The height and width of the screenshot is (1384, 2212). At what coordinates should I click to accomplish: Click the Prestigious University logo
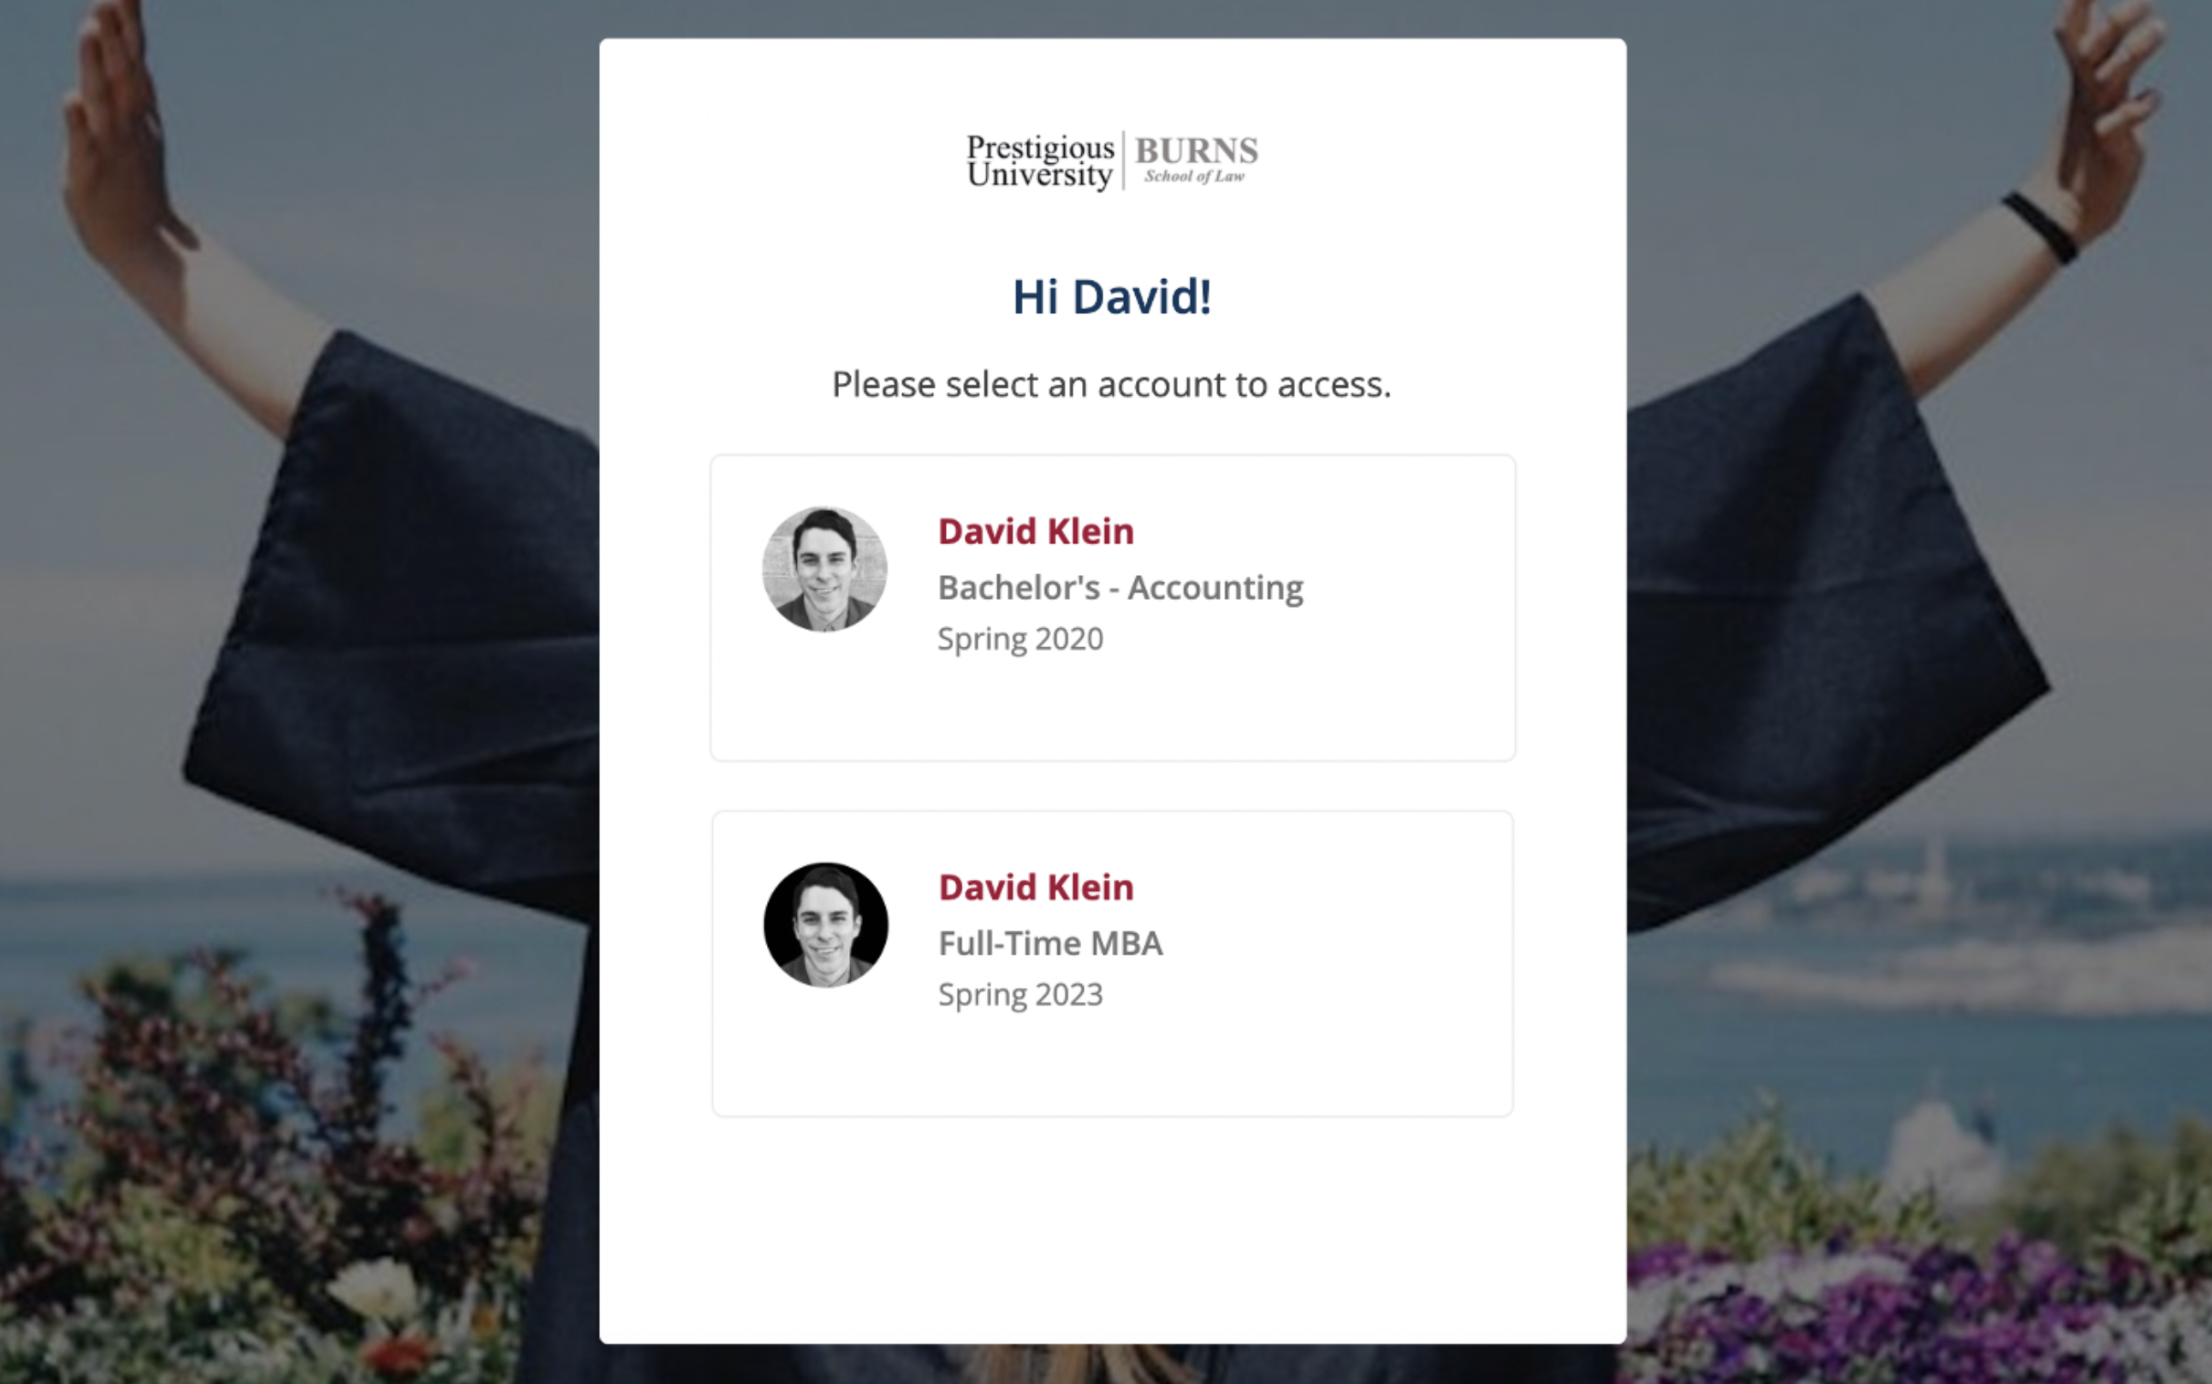(x=1040, y=161)
